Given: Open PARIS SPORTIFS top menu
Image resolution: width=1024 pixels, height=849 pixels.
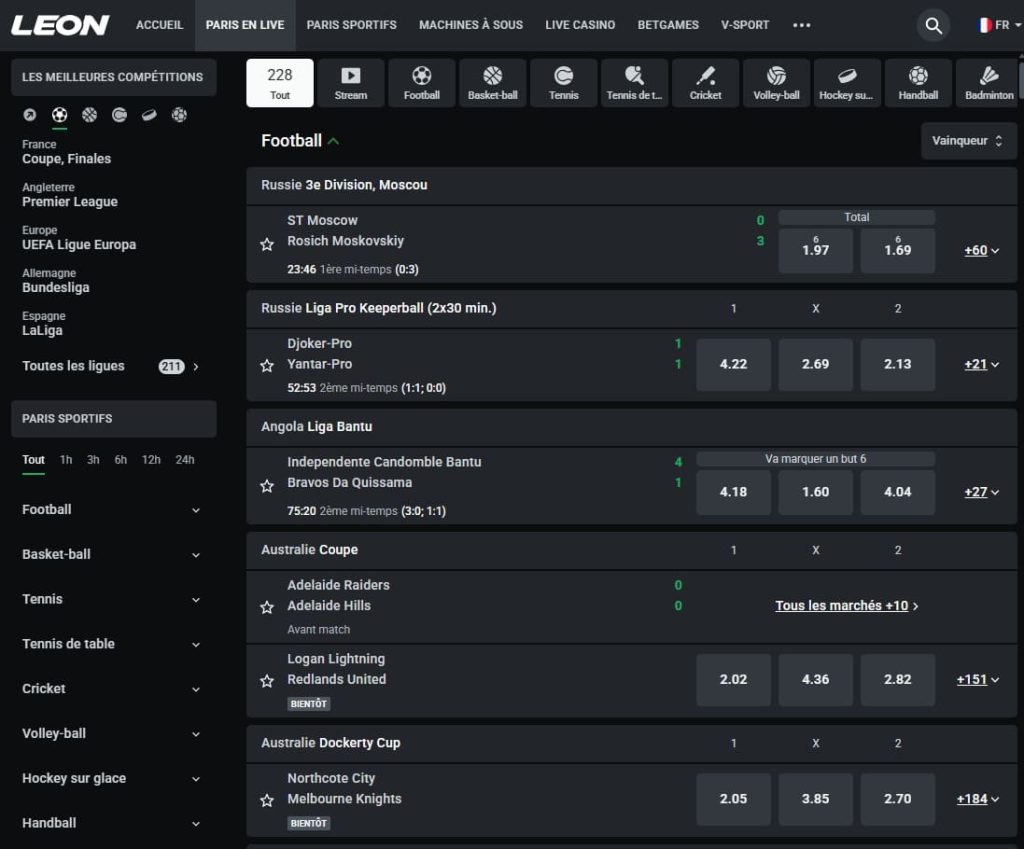Looking at the screenshot, I should [351, 25].
